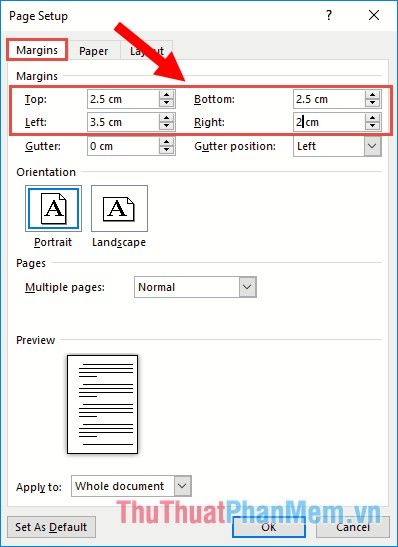
Task: Click the Left margin input field
Action: point(123,122)
